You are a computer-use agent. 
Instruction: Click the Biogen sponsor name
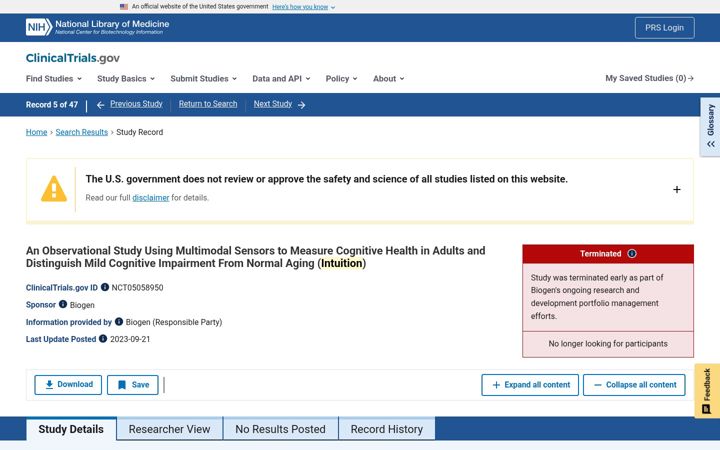click(82, 305)
